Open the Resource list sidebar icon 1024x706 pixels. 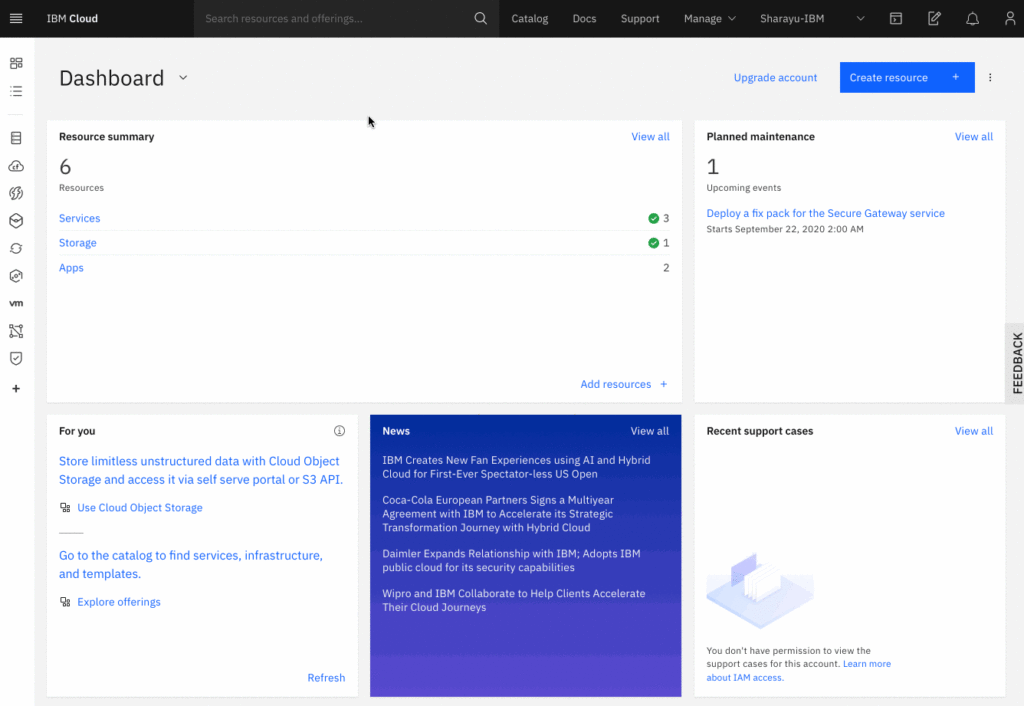point(16,91)
